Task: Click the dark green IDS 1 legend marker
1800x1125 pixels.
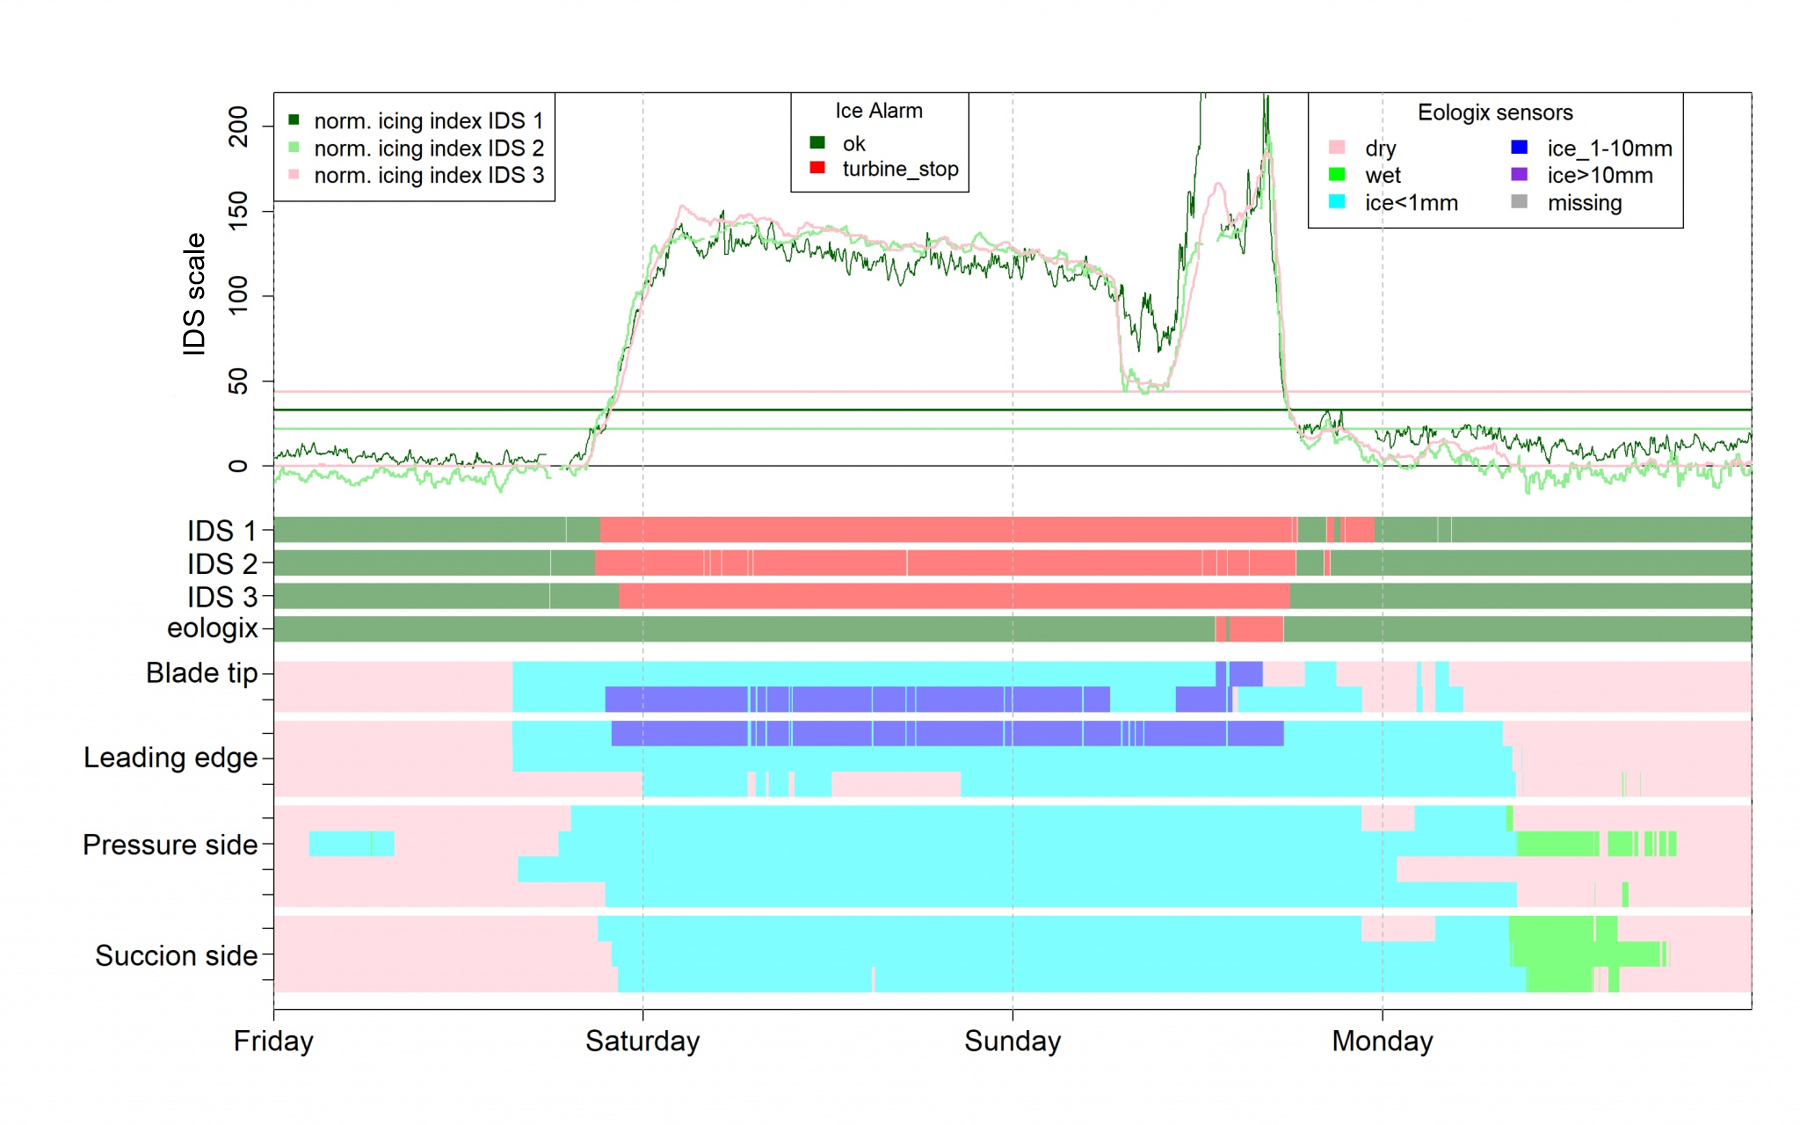Action: click(294, 120)
